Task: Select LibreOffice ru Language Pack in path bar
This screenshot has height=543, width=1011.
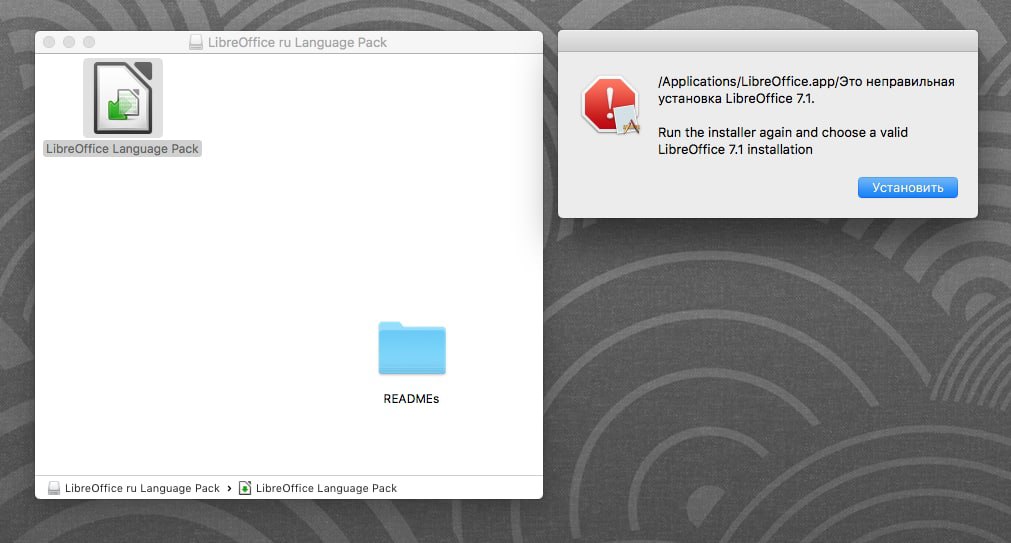Action: click(x=142, y=488)
